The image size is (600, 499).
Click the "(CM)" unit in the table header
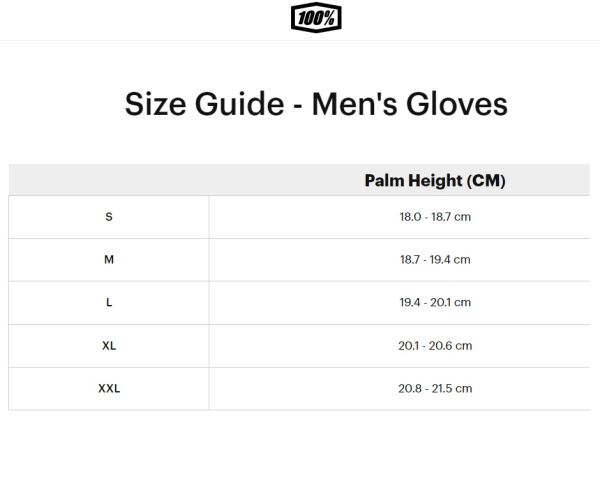click(486, 181)
